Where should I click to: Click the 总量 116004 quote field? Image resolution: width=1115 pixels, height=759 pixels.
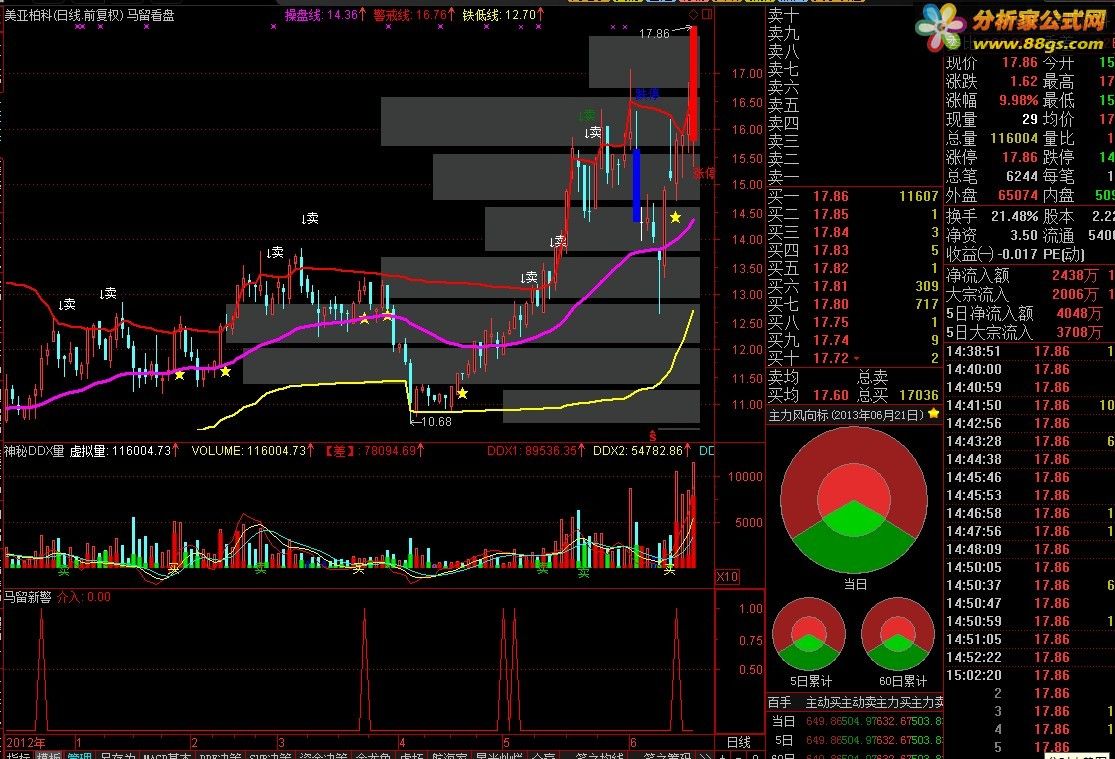pos(992,138)
